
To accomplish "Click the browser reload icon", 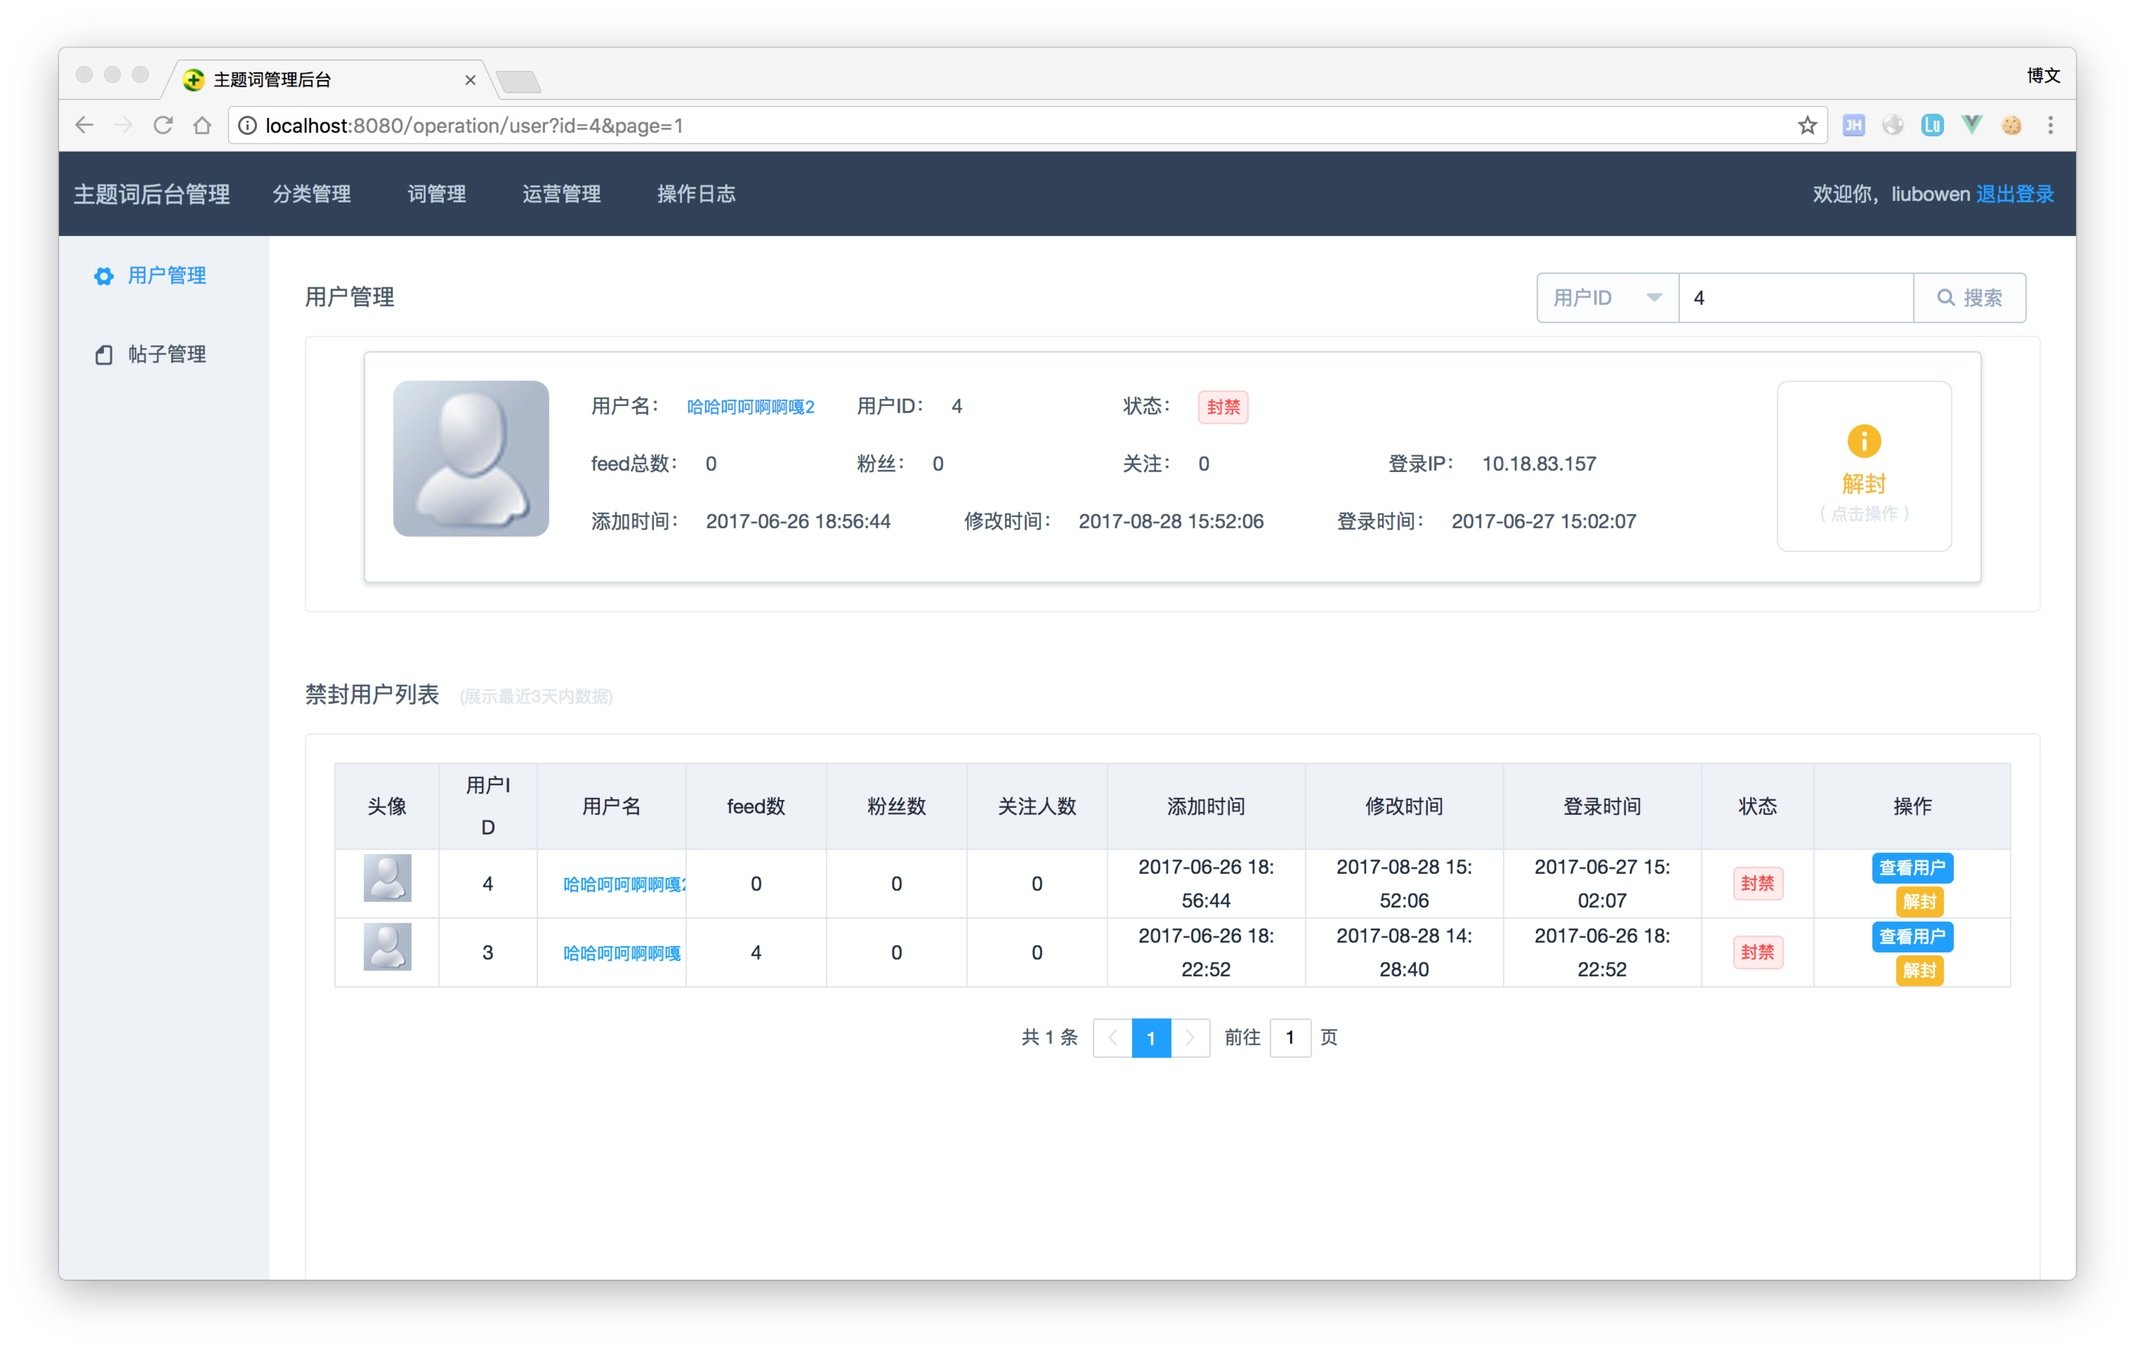I will pos(163,125).
